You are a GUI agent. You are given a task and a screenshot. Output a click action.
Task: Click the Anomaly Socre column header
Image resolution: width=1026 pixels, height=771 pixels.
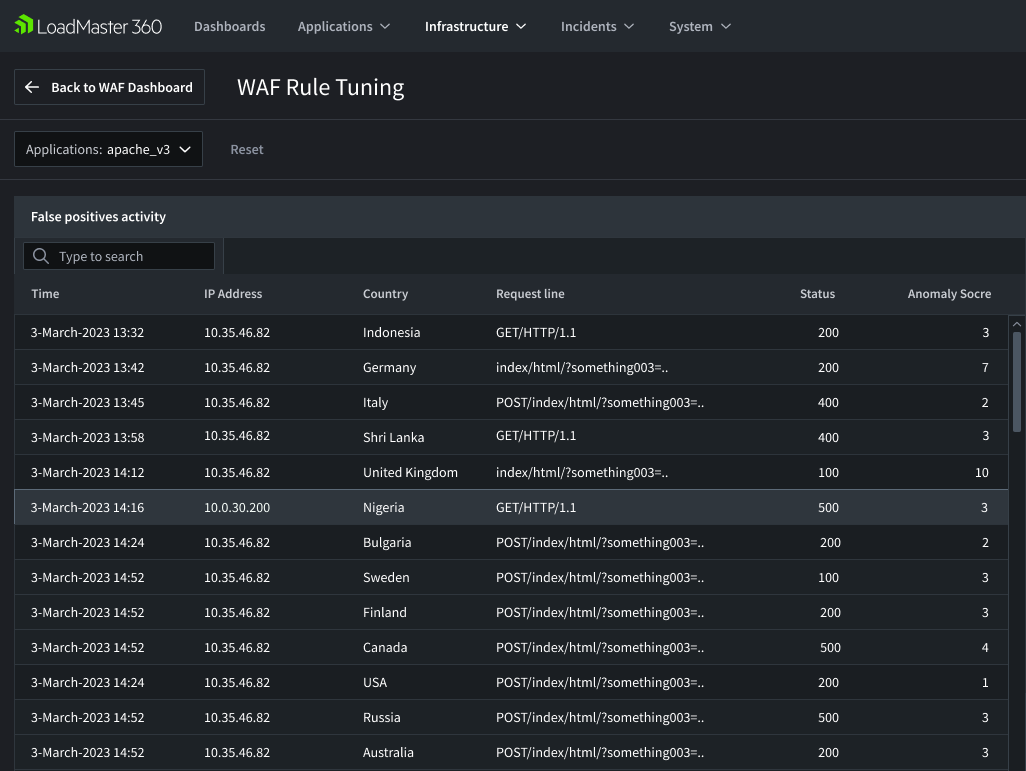tap(949, 293)
